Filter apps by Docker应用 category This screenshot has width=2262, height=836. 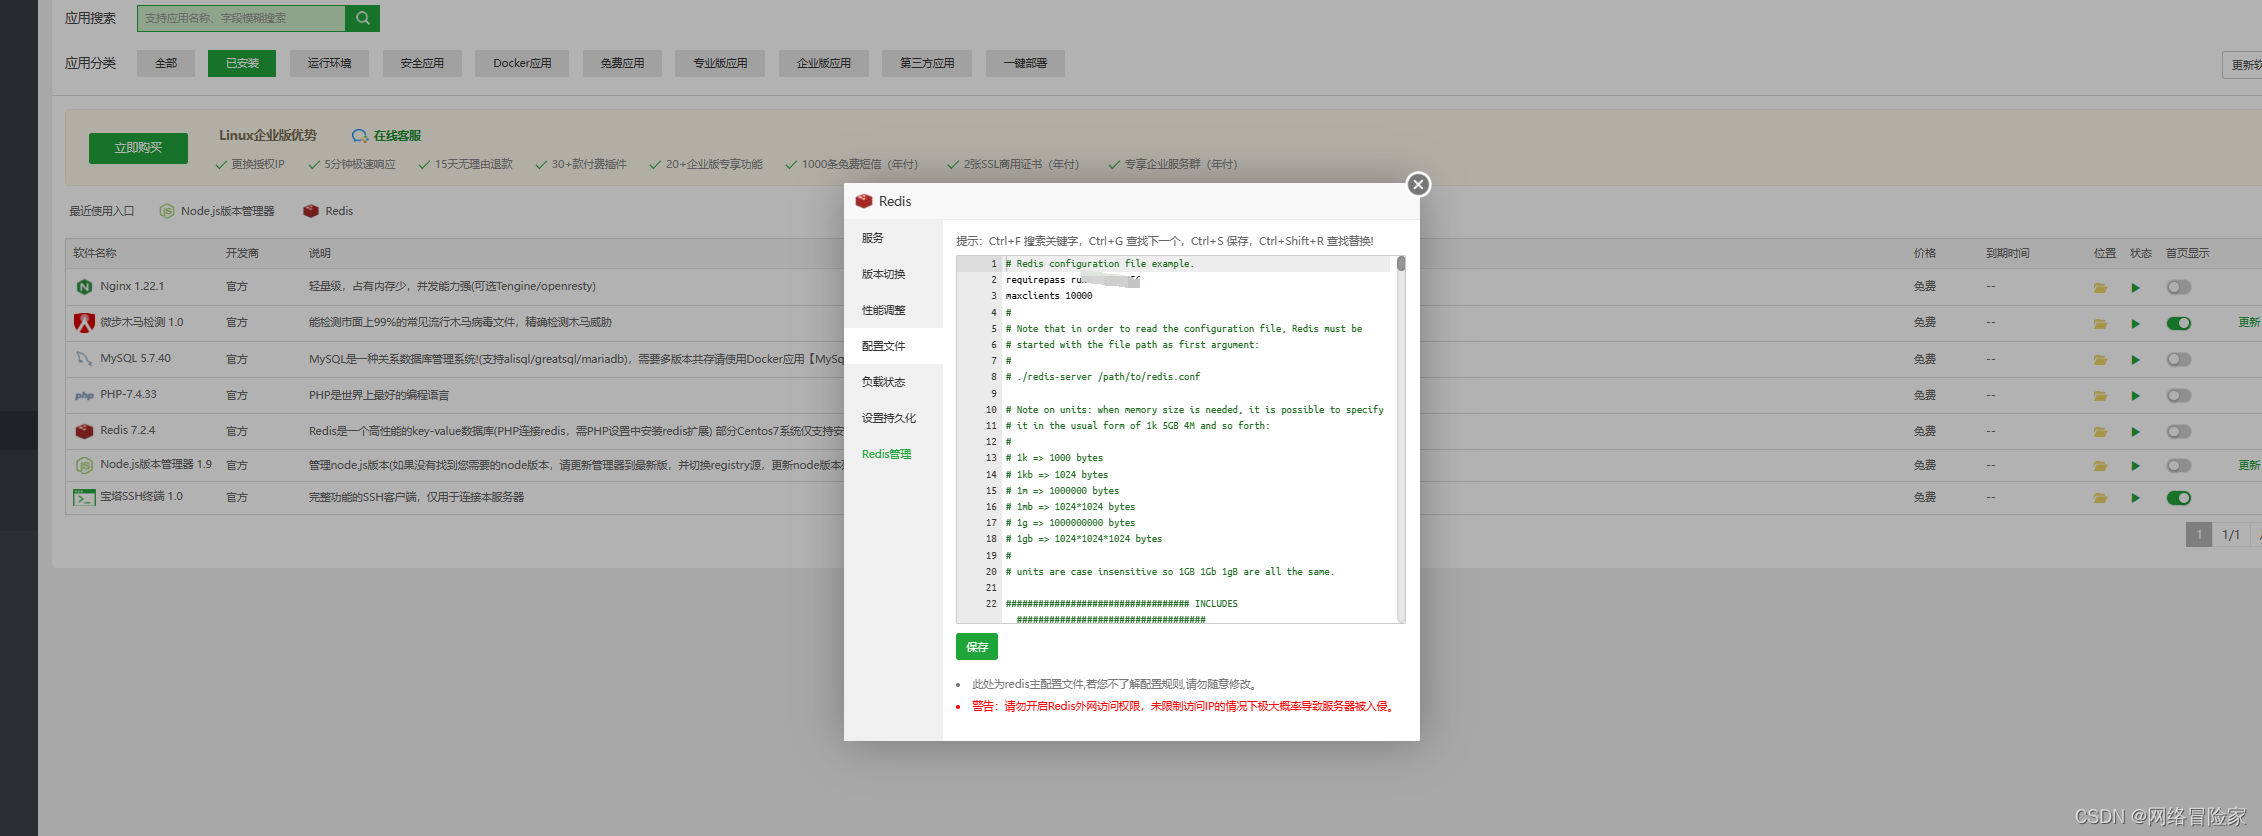point(522,63)
